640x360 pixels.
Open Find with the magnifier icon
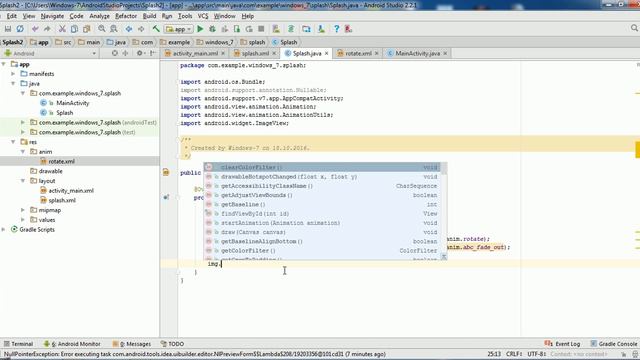point(102,29)
